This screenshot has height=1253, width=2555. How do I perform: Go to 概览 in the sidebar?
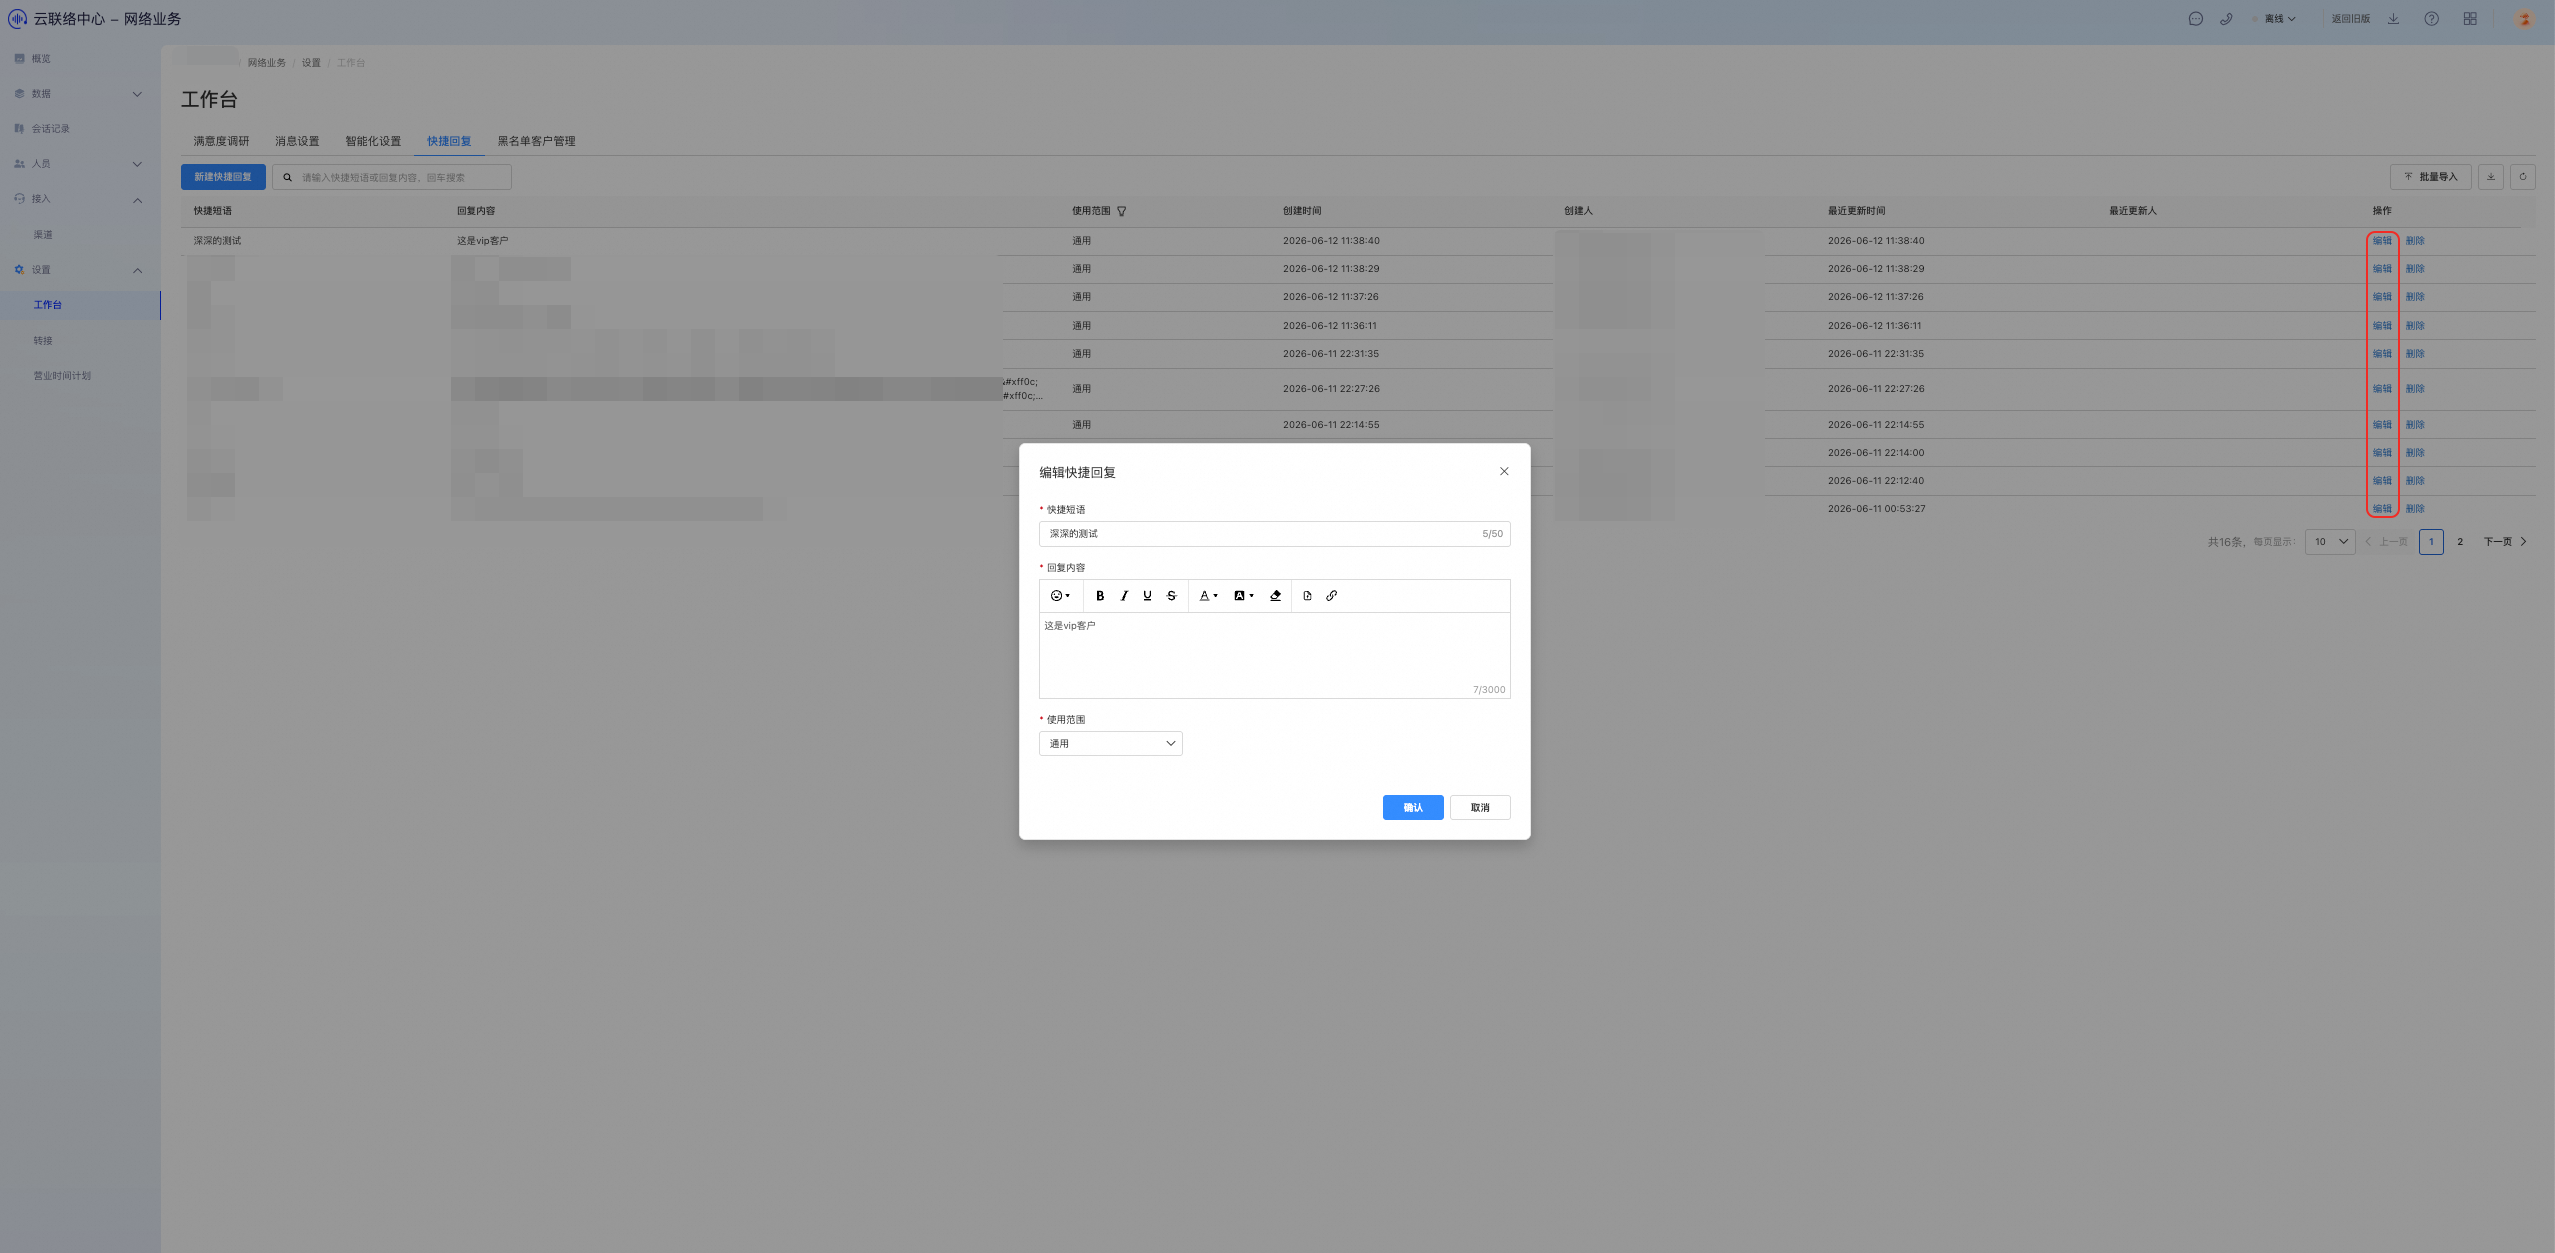click(x=80, y=59)
